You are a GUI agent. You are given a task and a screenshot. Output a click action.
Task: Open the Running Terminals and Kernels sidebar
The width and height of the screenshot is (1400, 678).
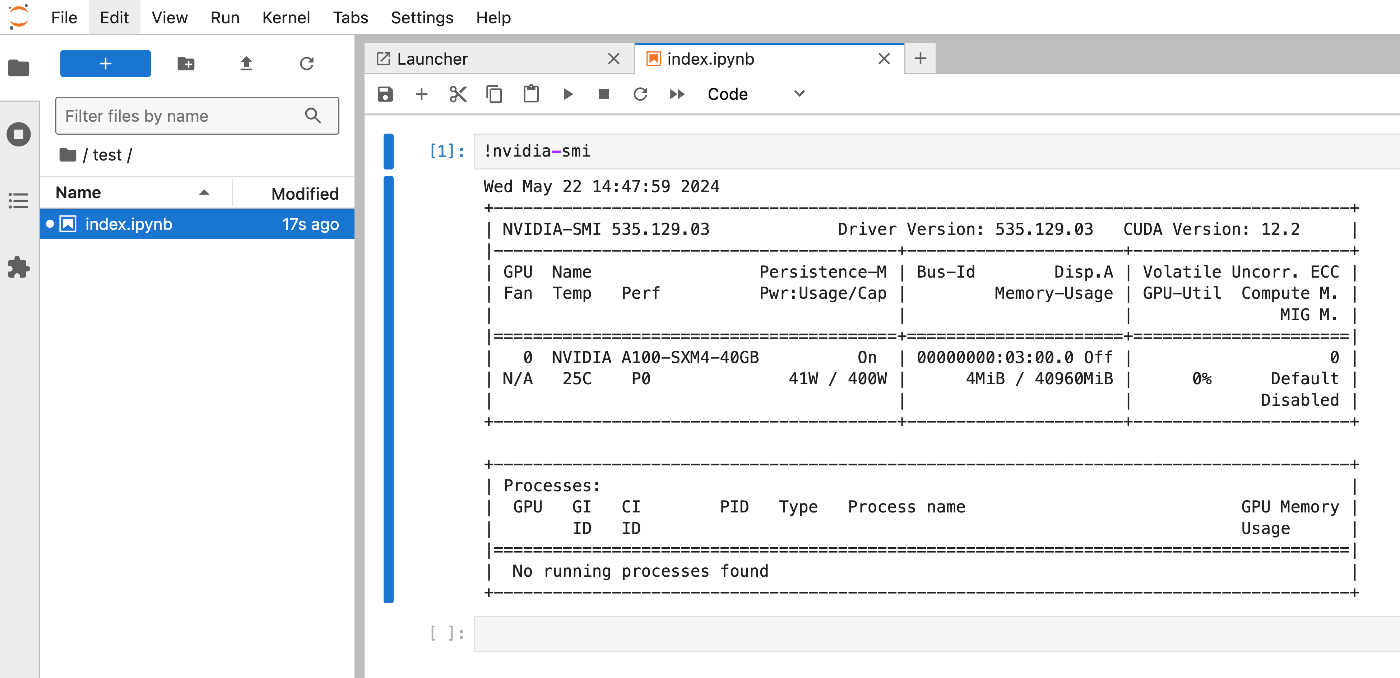[x=19, y=134]
